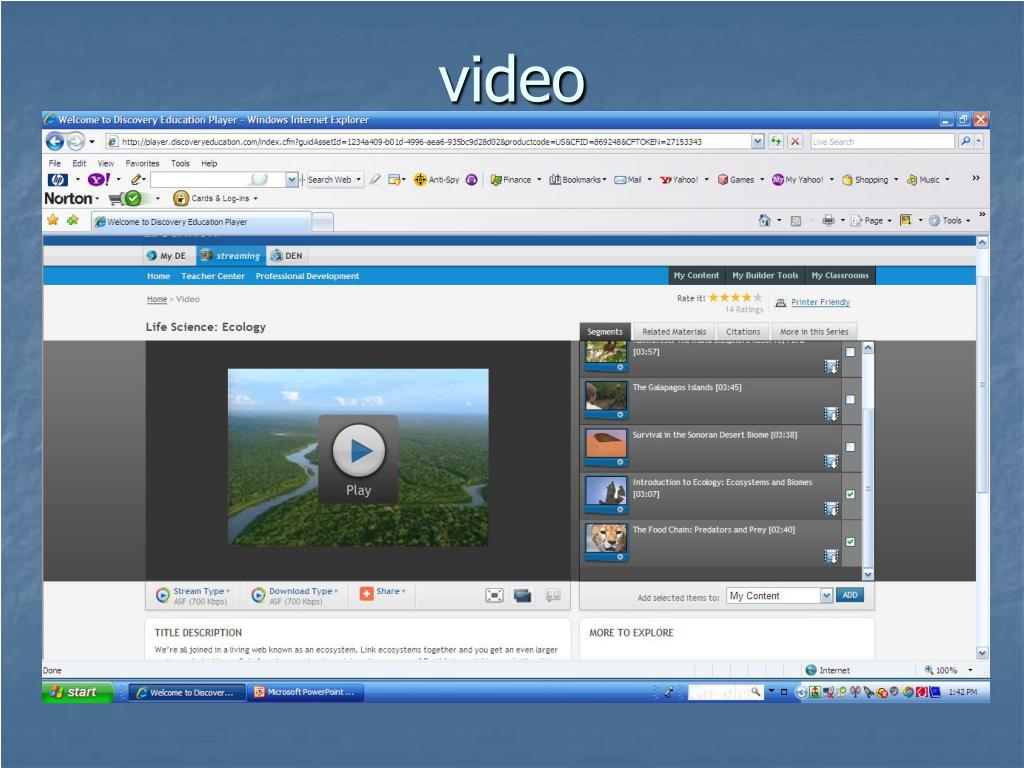This screenshot has height=768, width=1024.
Task: Click the My Builder Tools button
Action: click(765, 276)
